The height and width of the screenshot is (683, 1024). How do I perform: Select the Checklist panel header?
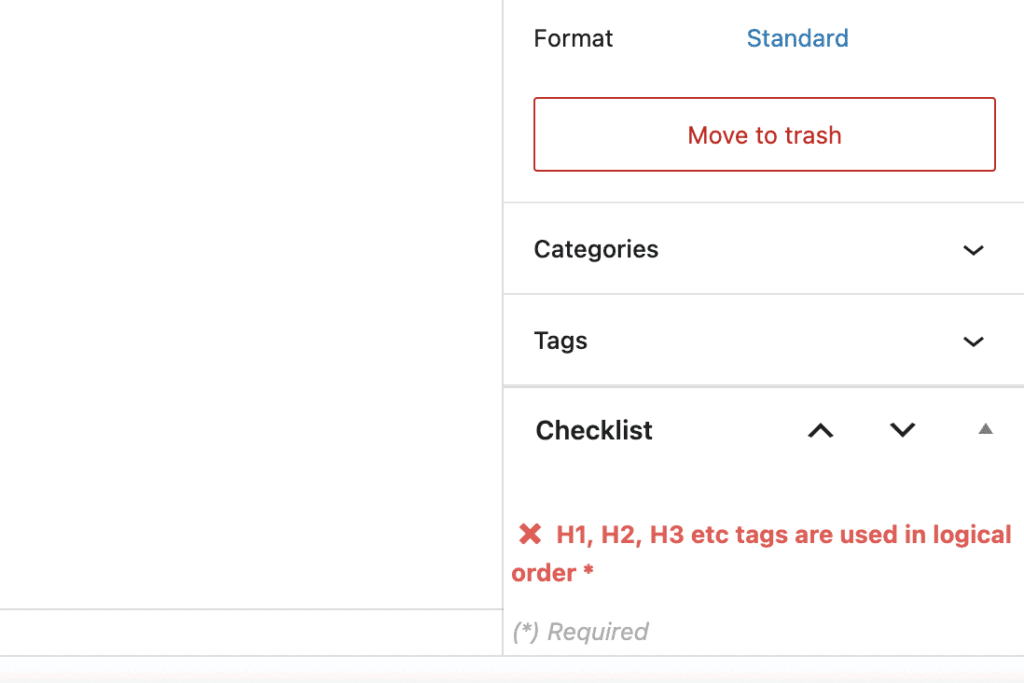(594, 430)
